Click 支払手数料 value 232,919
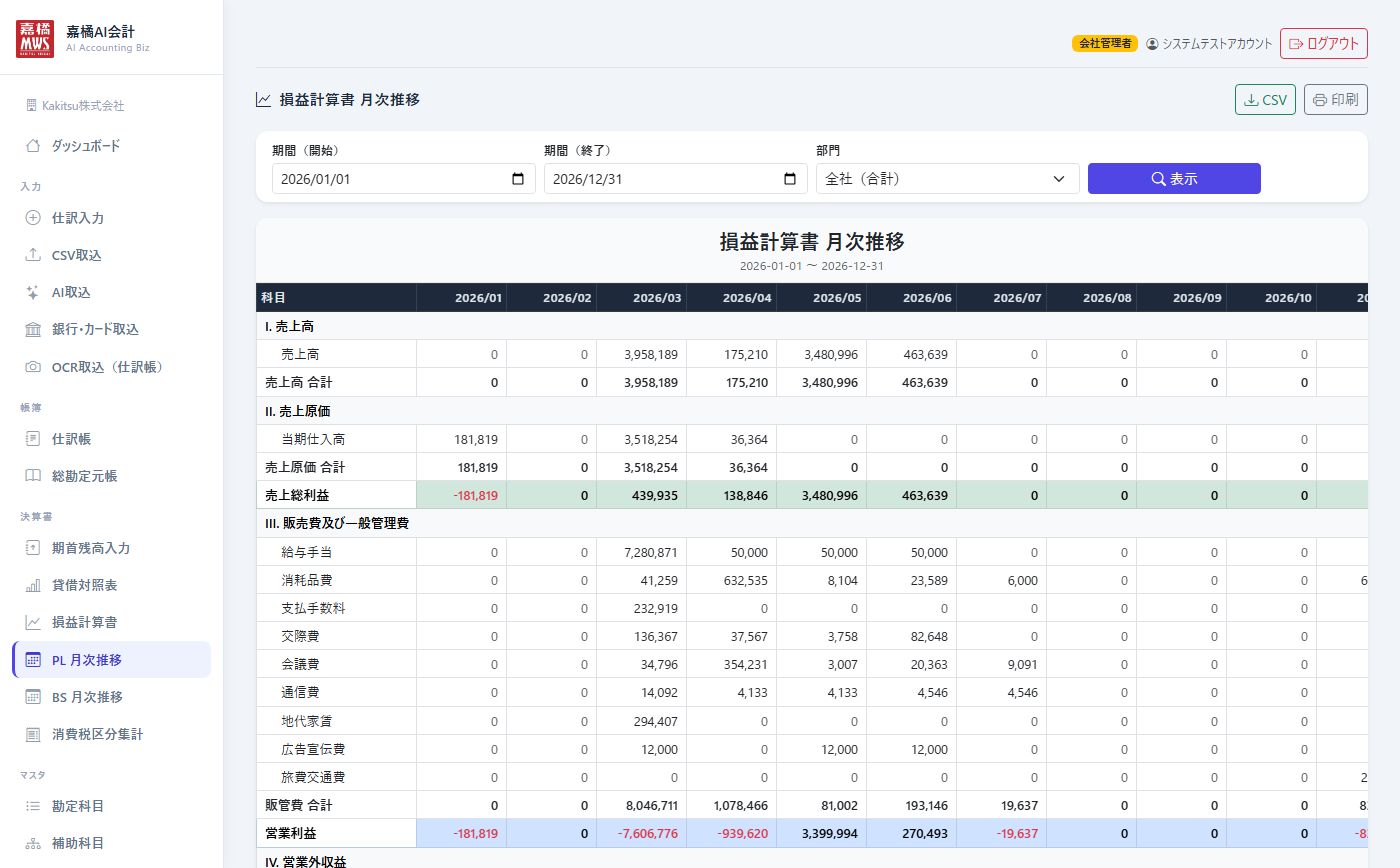Screen dimensions: 1400x868 click(654, 608)
